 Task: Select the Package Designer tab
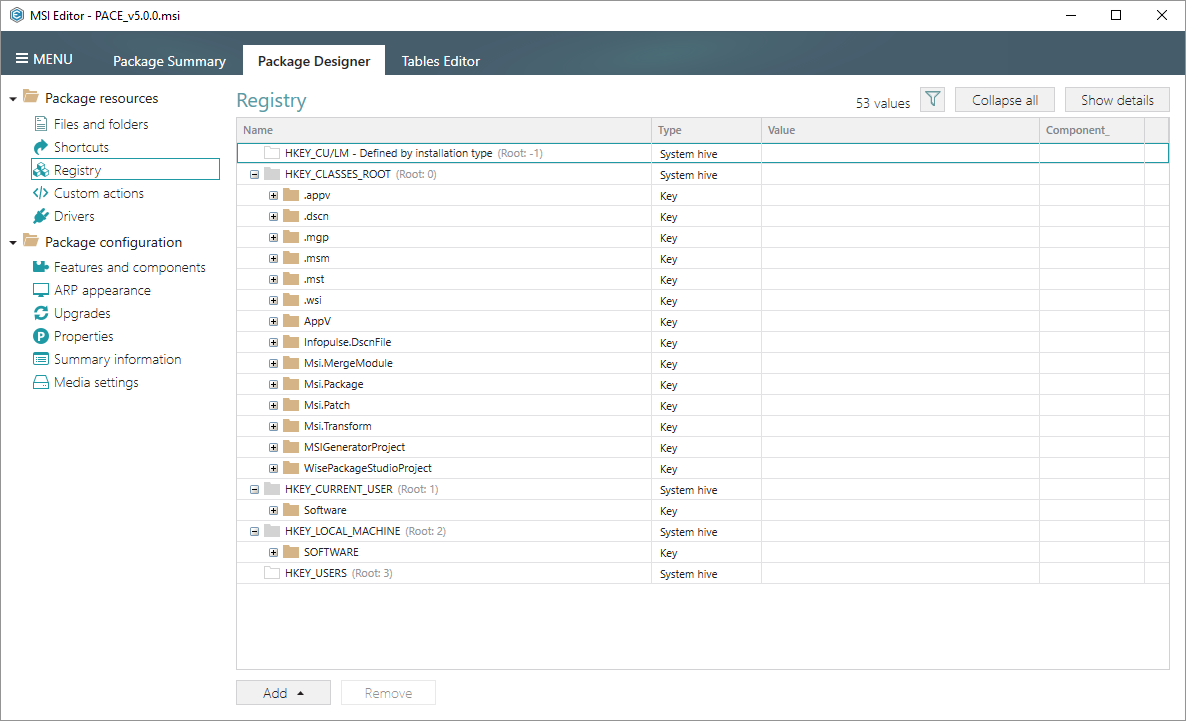[x=314, y=61]
